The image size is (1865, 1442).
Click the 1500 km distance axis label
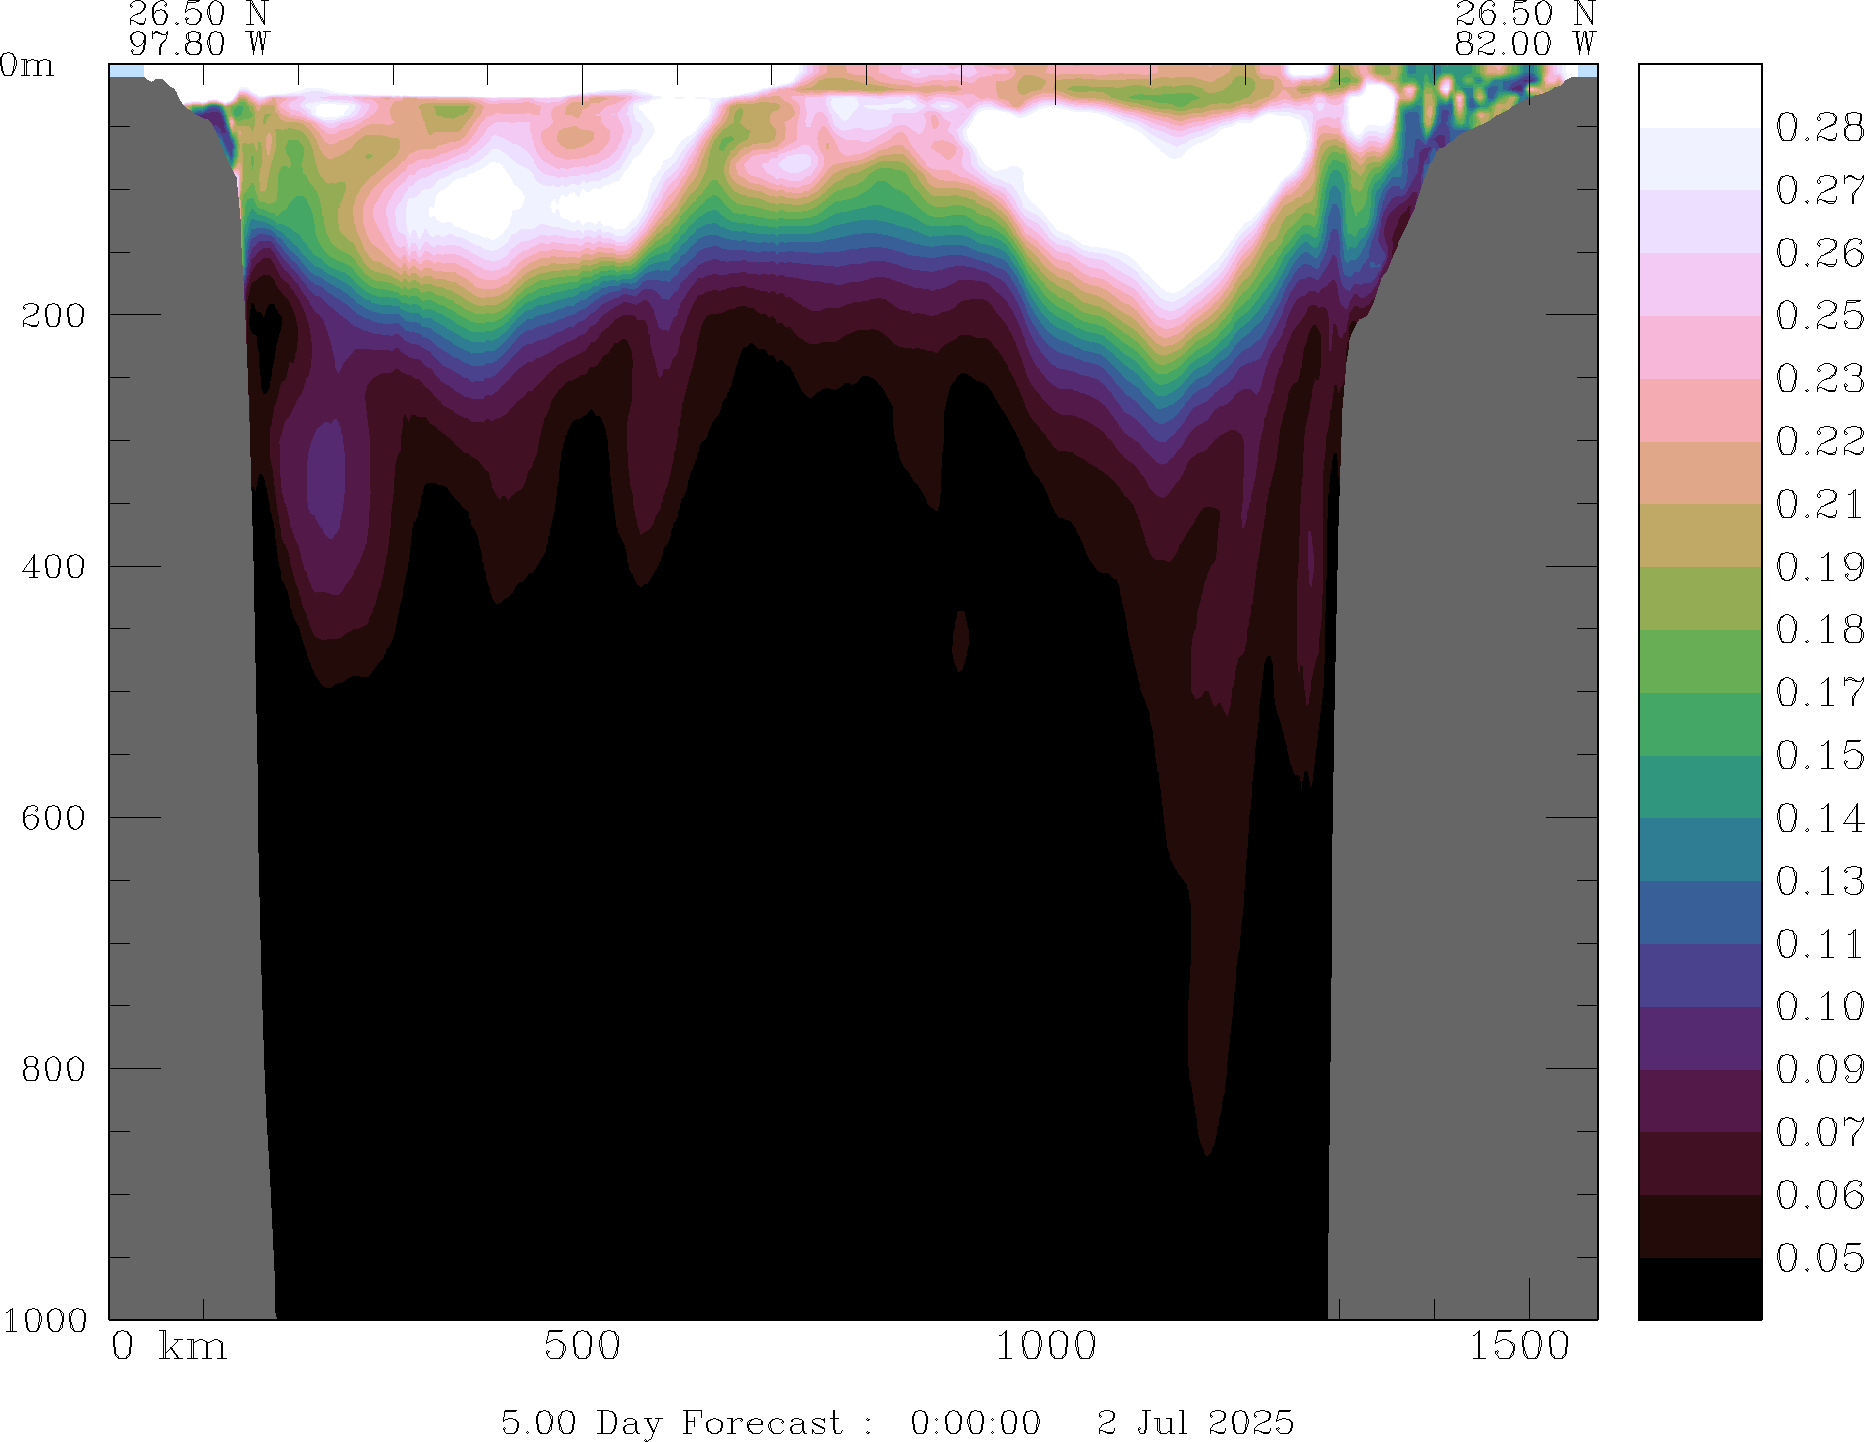pos(1519,1346)
